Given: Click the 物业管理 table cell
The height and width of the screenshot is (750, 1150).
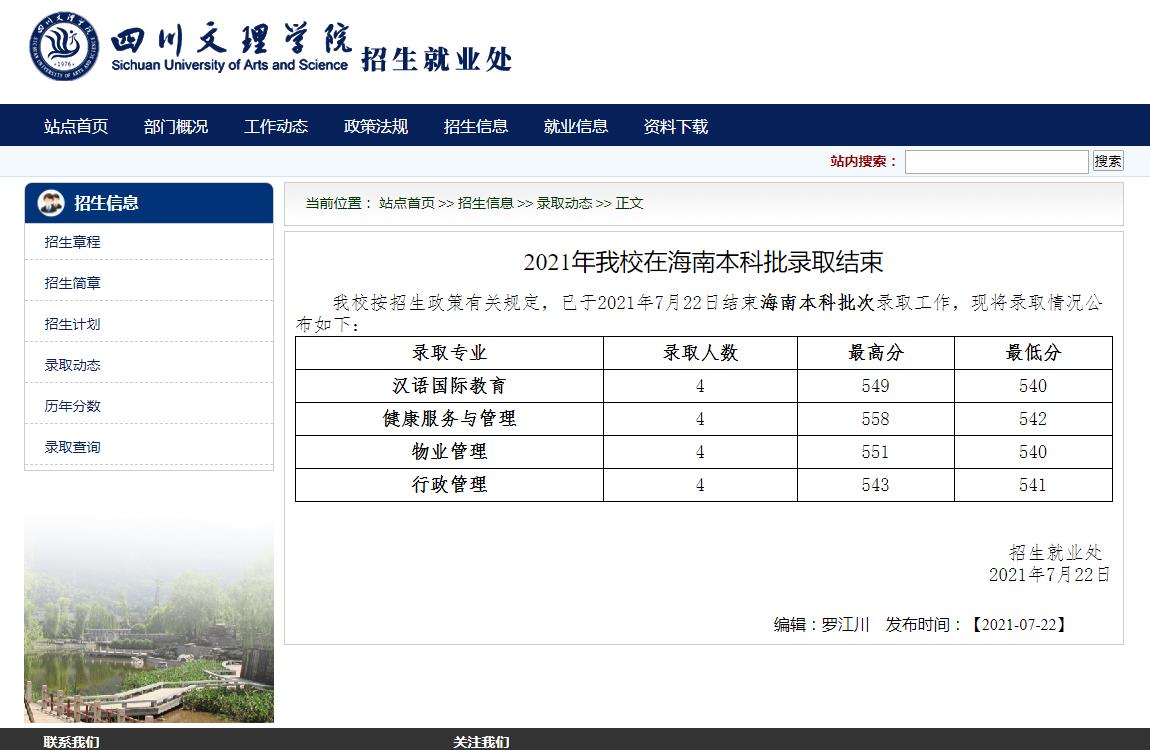Looking at the screenshot, I should pos(450,452).
